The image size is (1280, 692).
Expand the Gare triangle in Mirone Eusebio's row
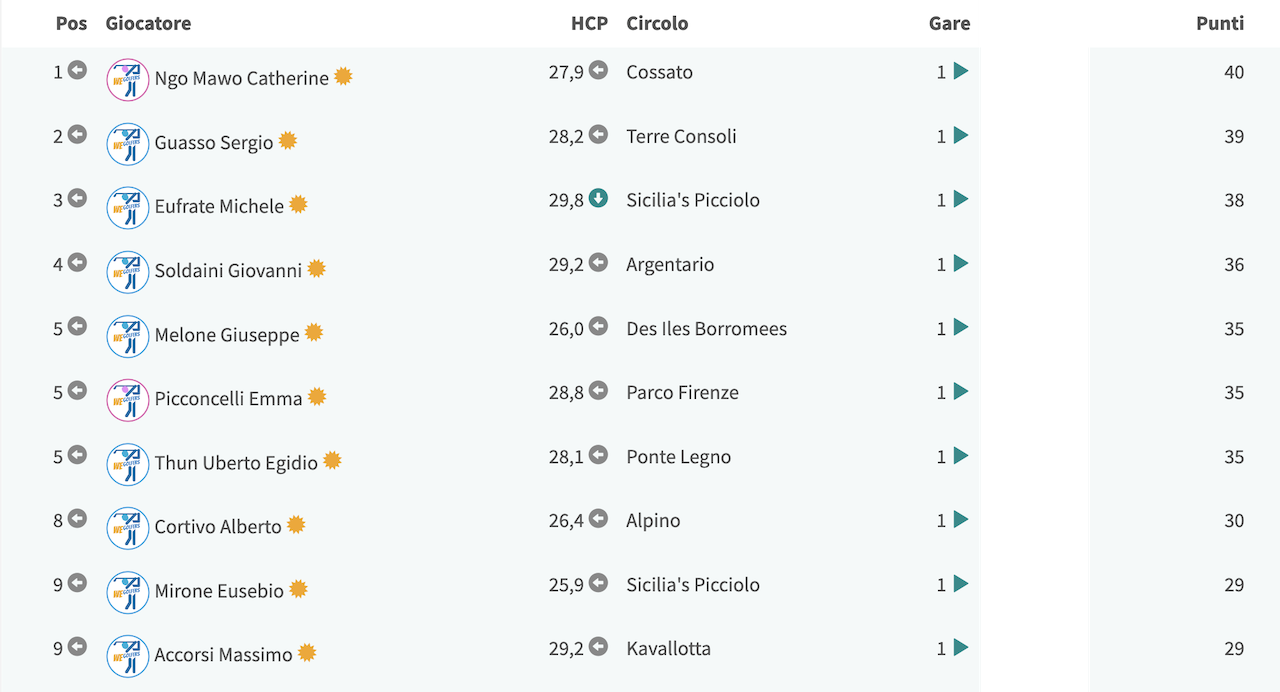coord(961,583)
